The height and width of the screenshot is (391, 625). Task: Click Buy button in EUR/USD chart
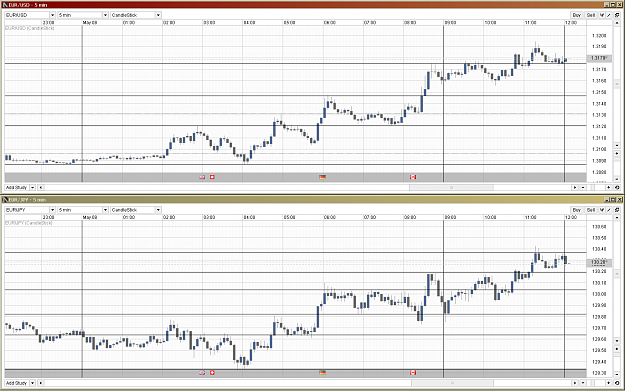tap(576, 15)
